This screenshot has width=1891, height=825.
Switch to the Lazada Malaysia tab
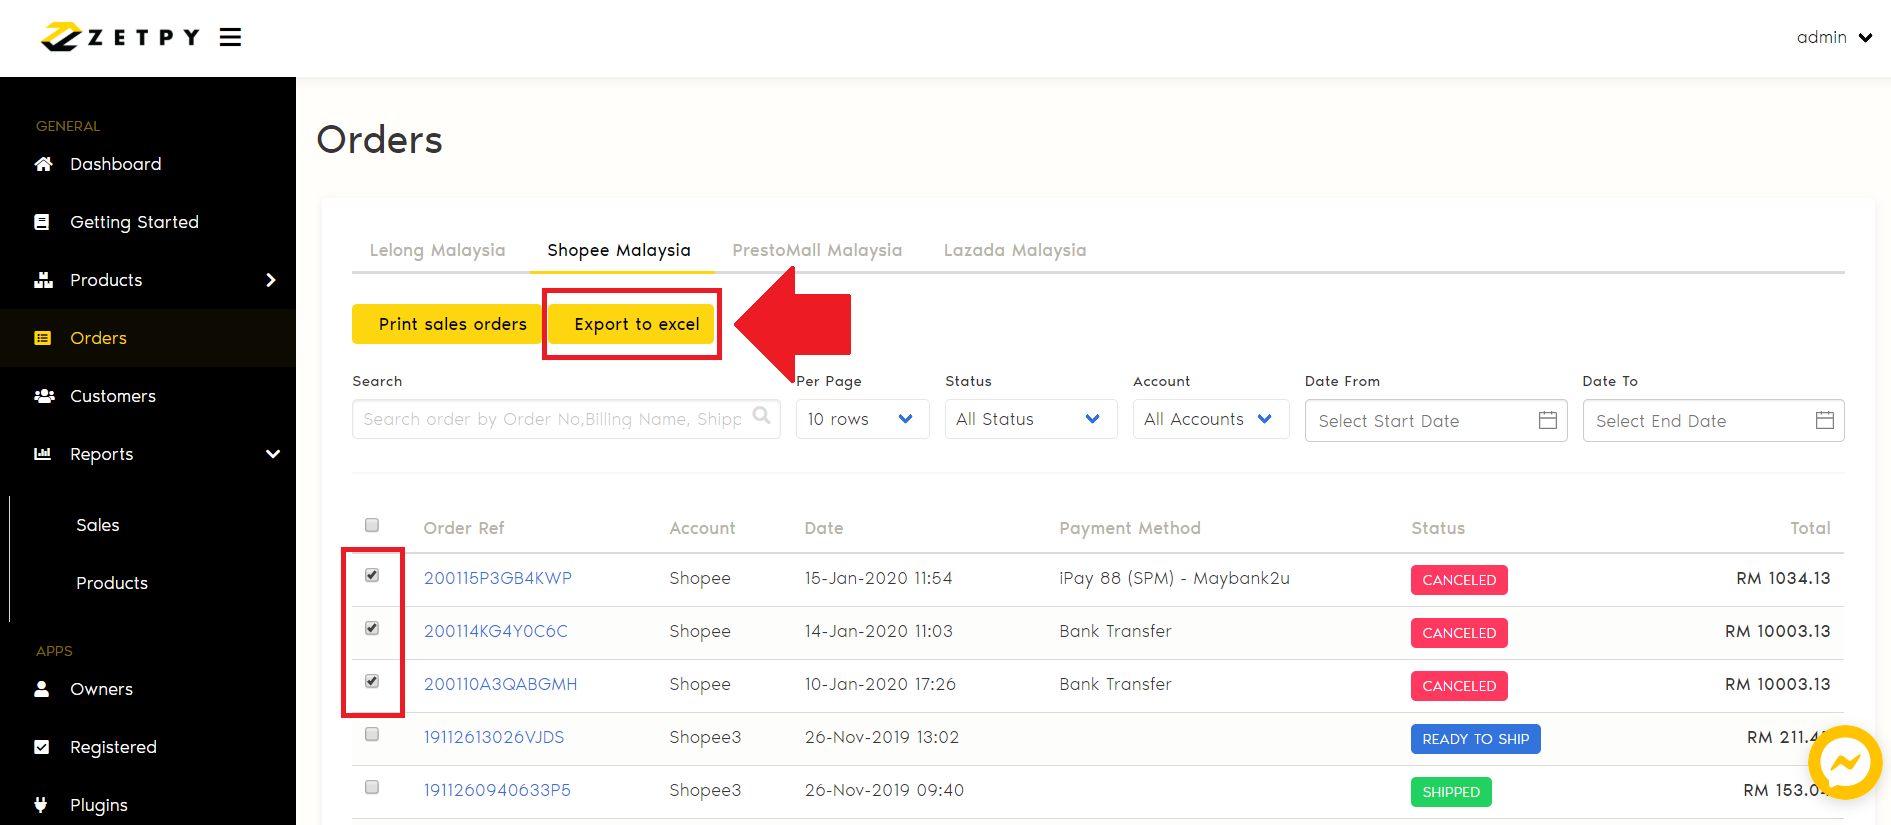pyautogui.click(x=1014, y=250)
